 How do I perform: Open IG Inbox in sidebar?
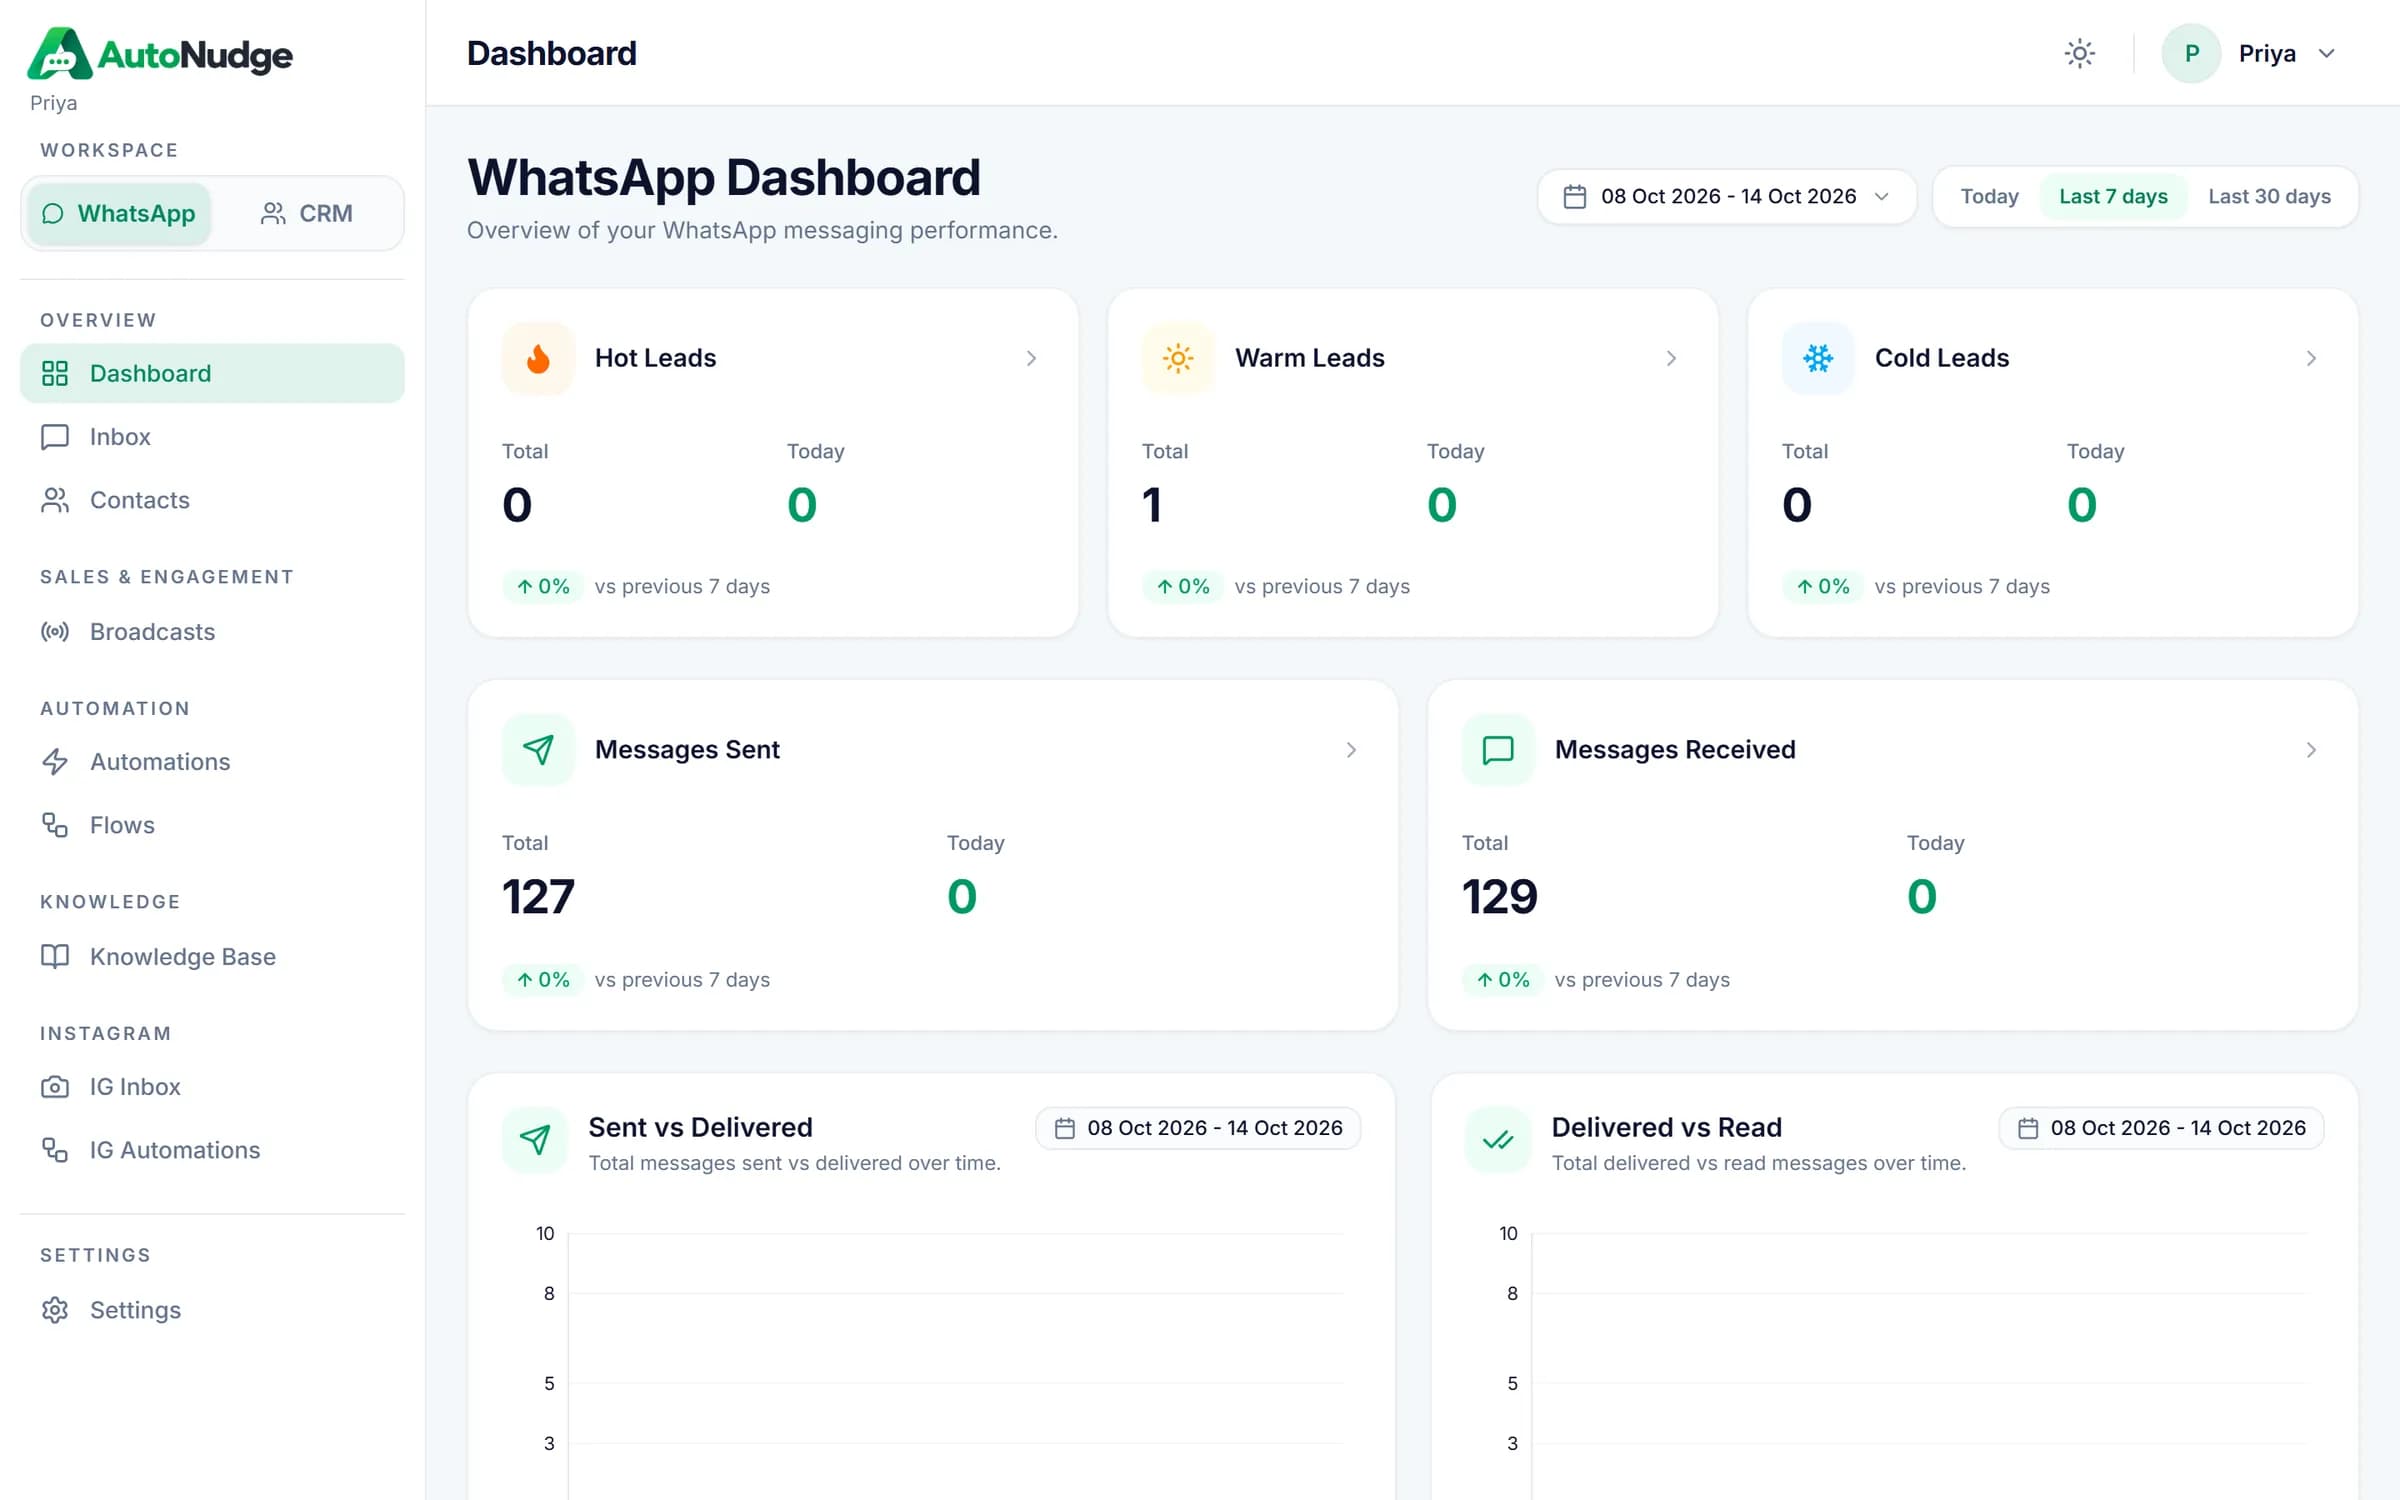[x=212, y=1087]
